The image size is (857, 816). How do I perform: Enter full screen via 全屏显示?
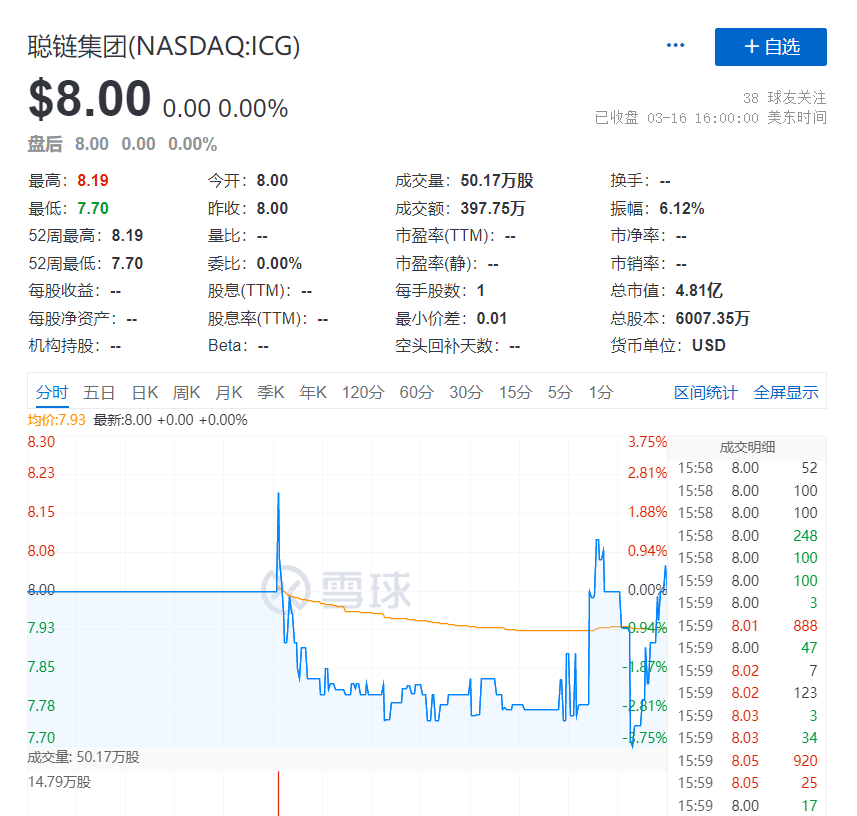point(786,393)
